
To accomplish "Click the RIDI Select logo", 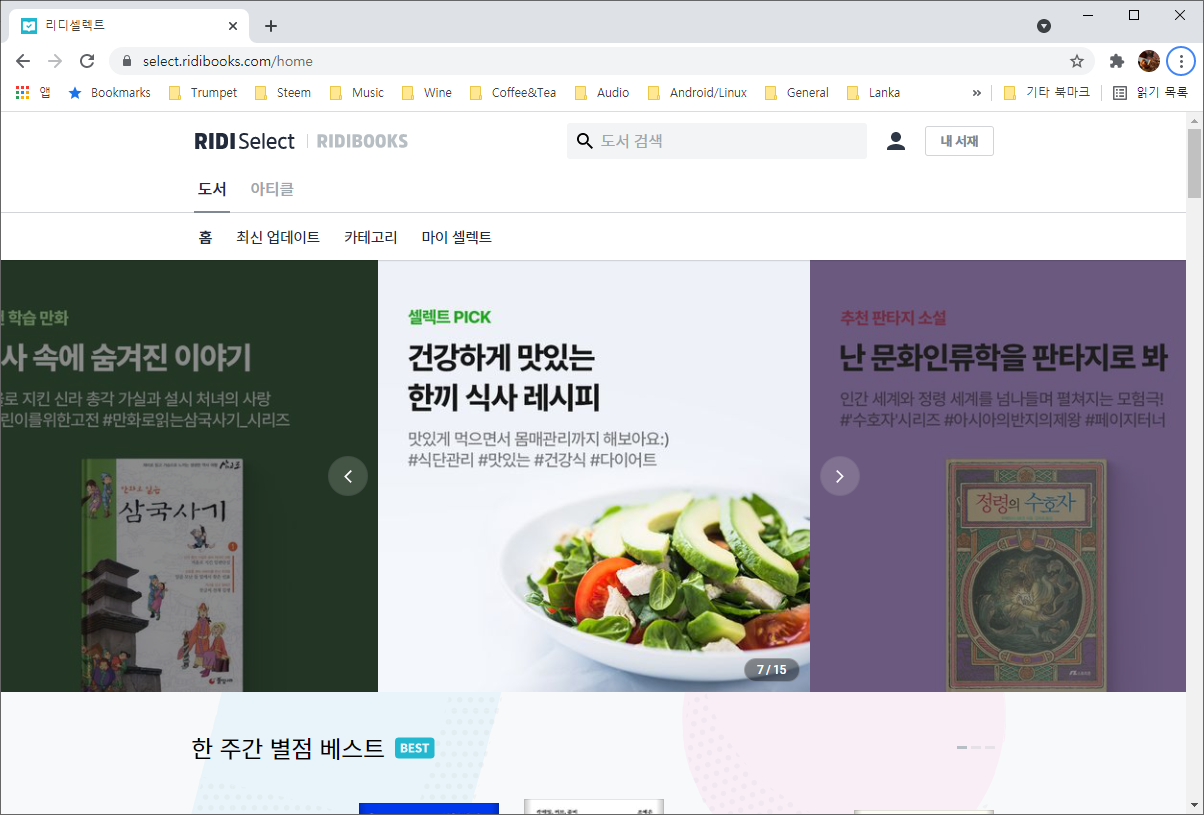I will point(245,141).
